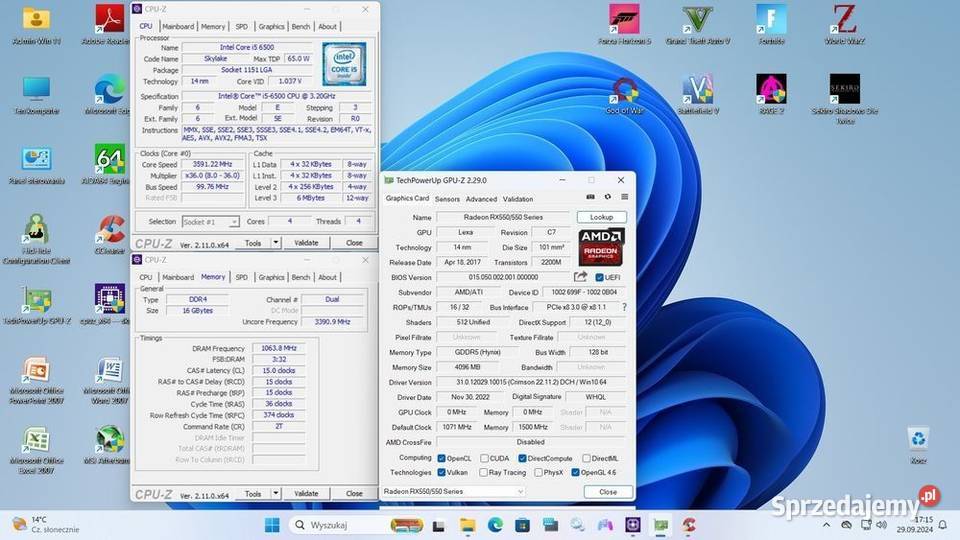This screenshot has height=540, width=960.
Task: Open Microsoft Store from the taskbar
Action: (522, 525)
